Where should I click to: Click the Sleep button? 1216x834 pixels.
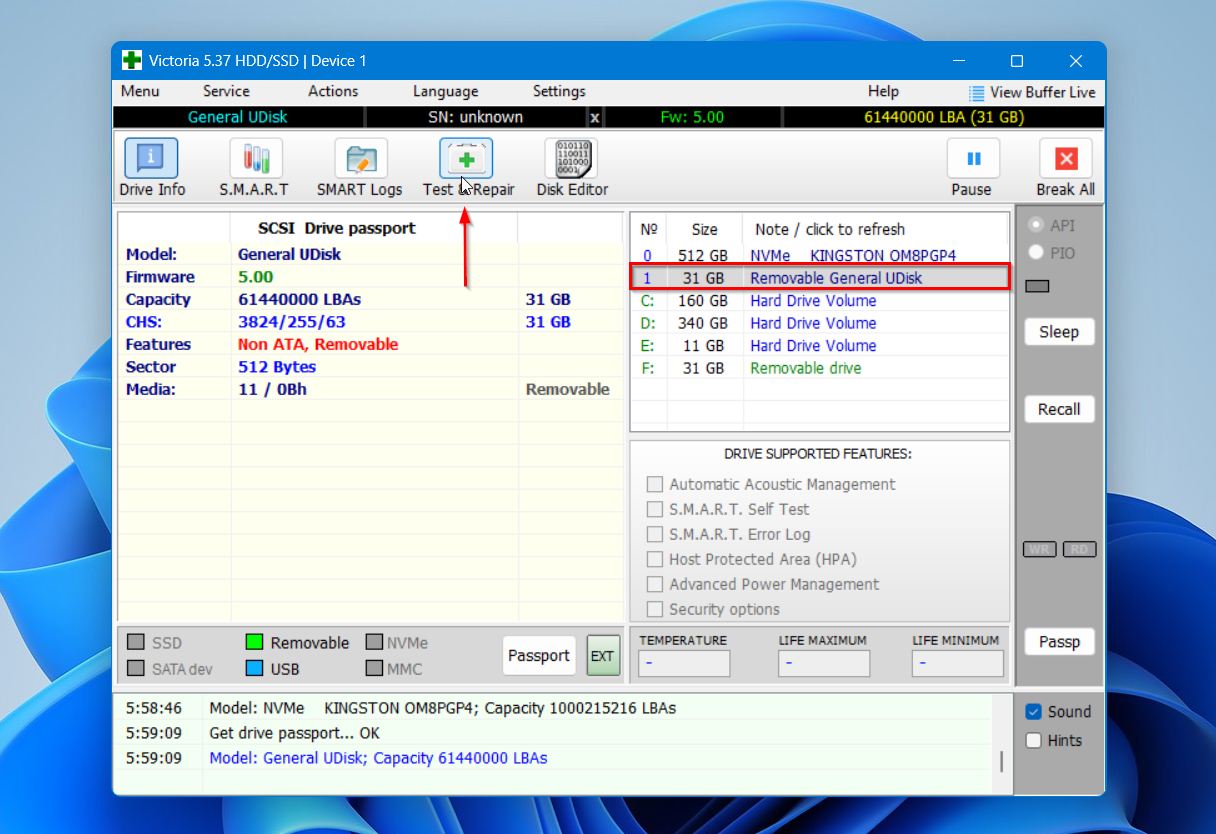click(x=1059, y=332)
